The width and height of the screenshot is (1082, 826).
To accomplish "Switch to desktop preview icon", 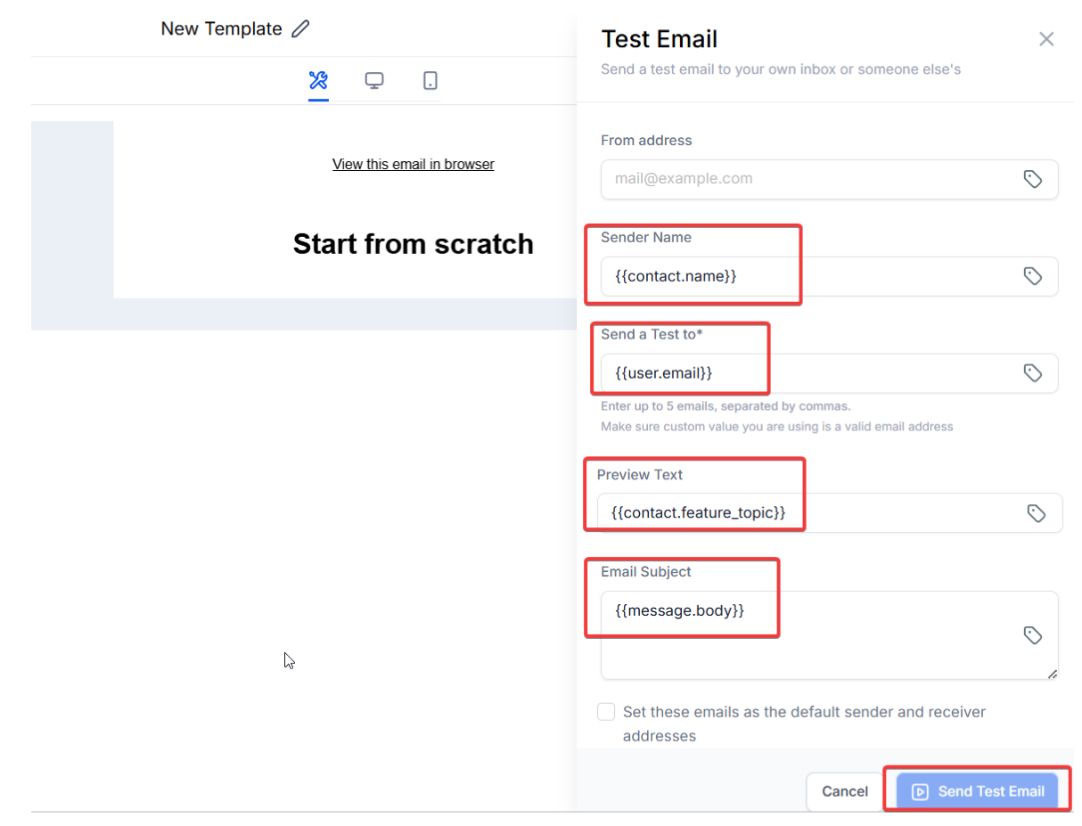I will click(374, 81).
